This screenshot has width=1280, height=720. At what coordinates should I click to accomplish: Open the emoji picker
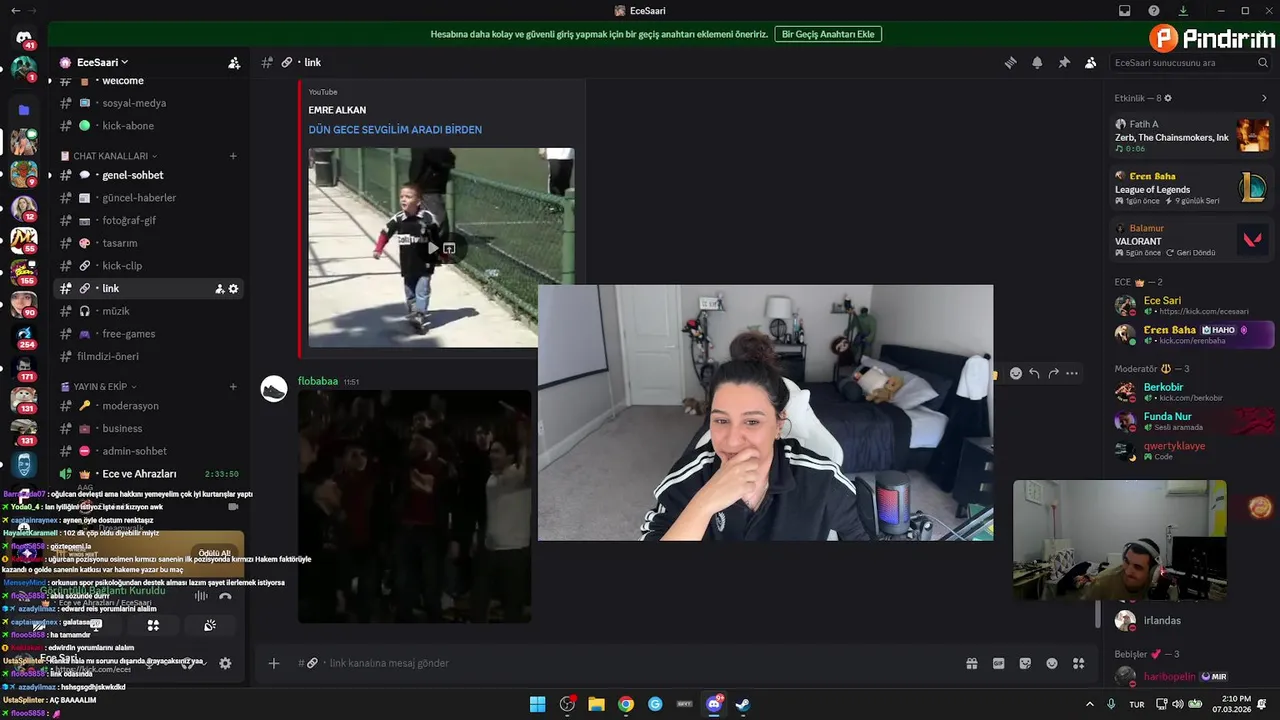click(x=1052, y=663)
